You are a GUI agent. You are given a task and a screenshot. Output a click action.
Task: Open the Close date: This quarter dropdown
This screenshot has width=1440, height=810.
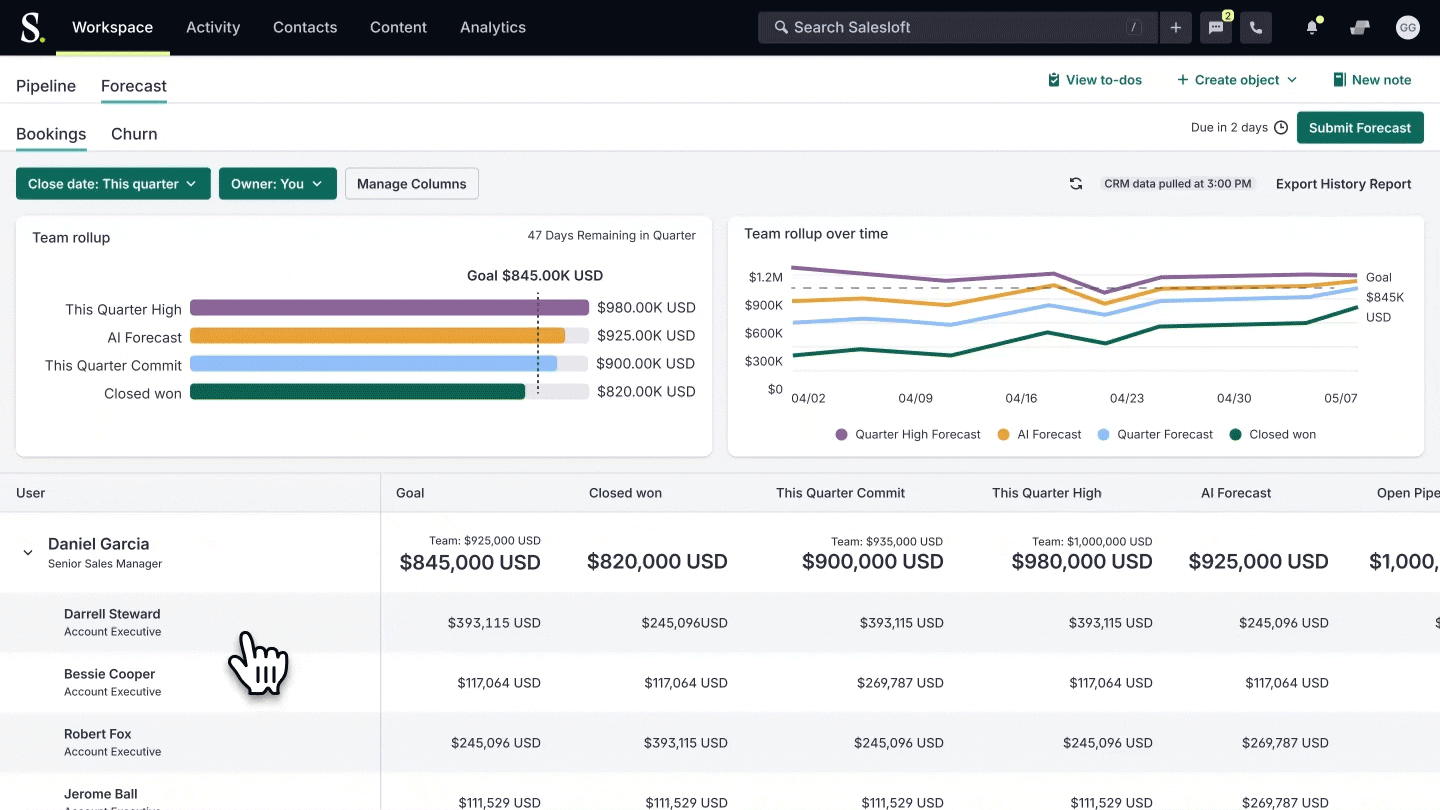(113, 184)
